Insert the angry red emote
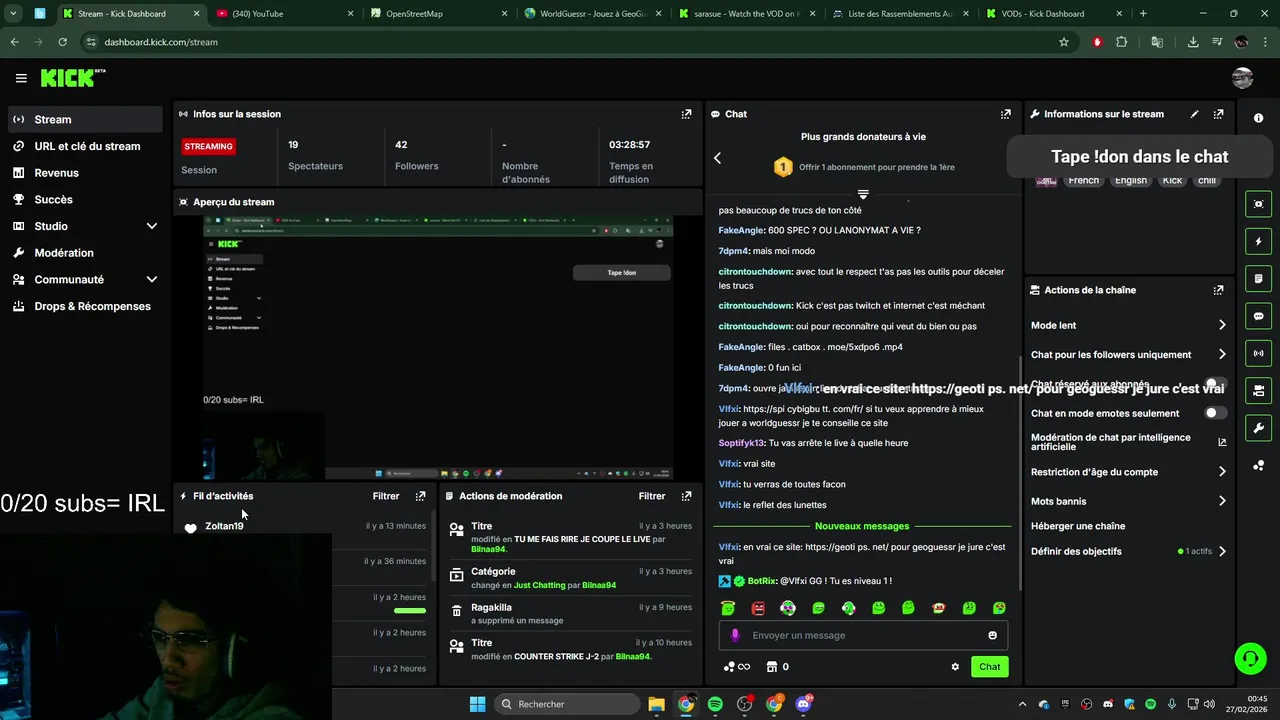 click(758, 608)
